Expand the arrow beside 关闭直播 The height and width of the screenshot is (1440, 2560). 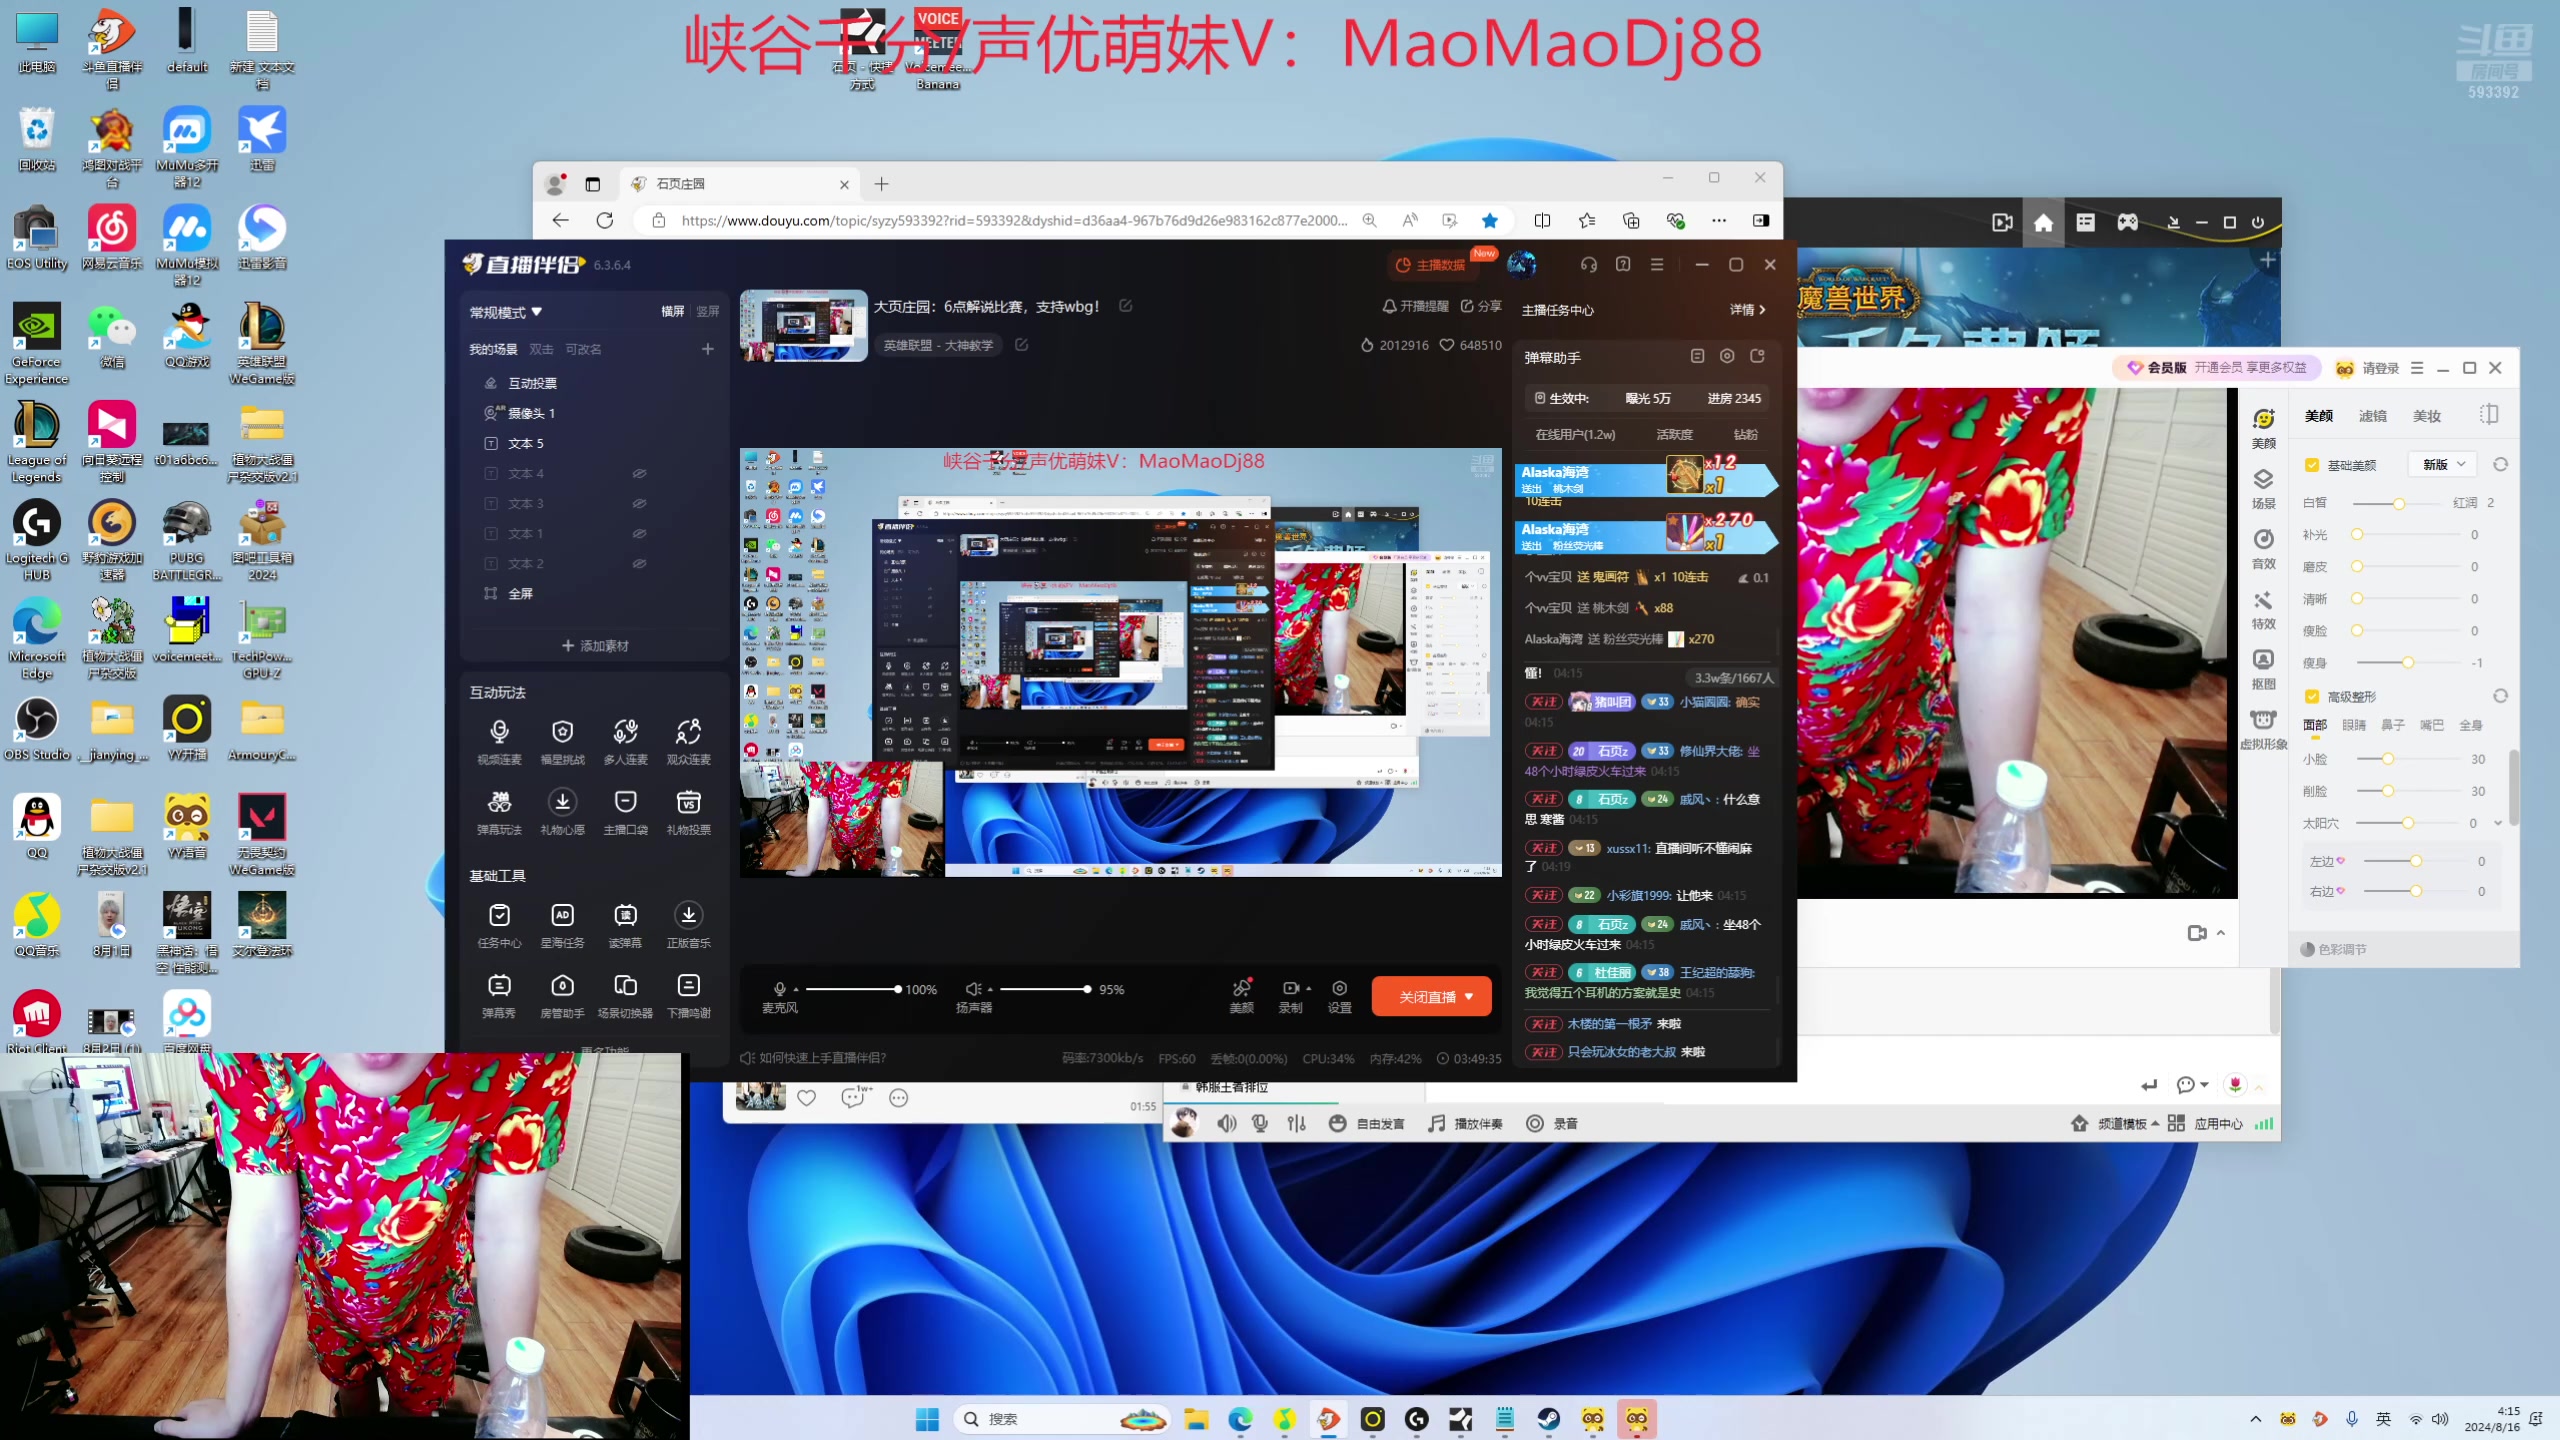pos(1469,997)
